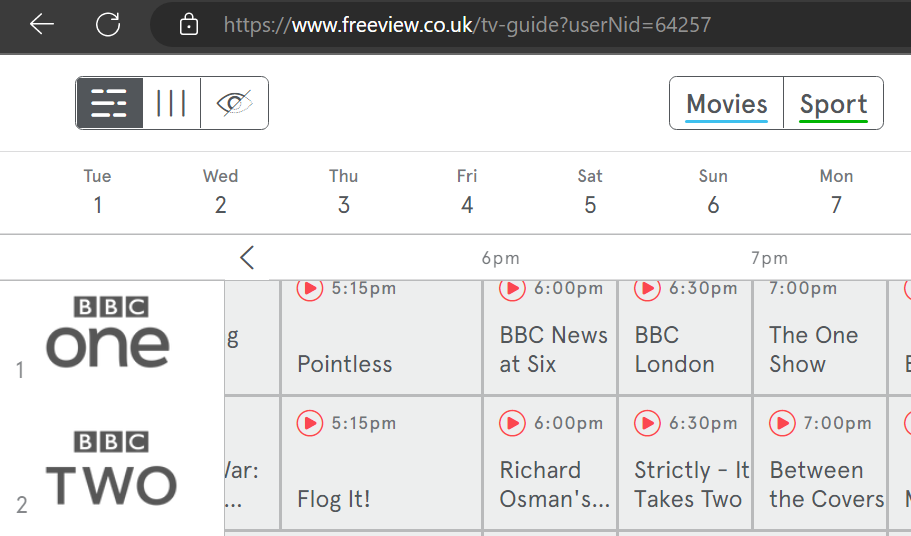
Task: Click the site security lock icon
Action: coord(189,25)
